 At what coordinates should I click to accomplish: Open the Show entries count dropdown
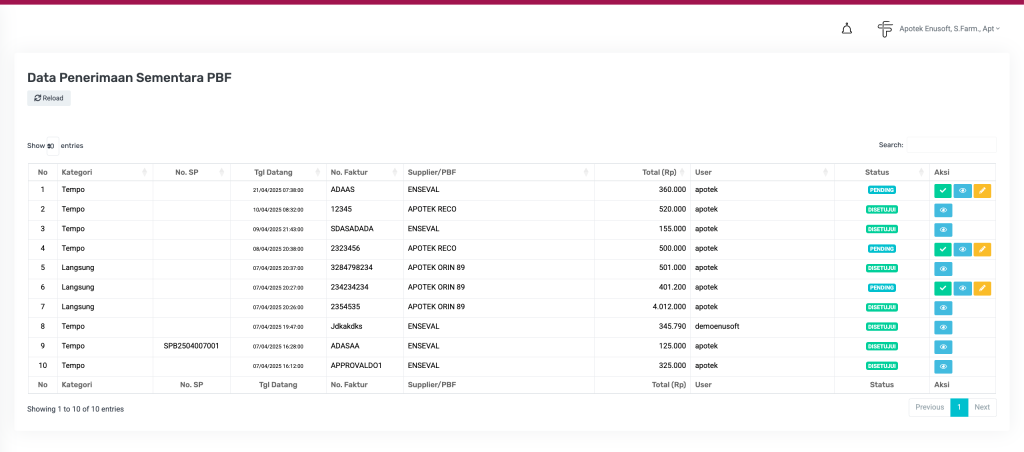pos(52,146)
